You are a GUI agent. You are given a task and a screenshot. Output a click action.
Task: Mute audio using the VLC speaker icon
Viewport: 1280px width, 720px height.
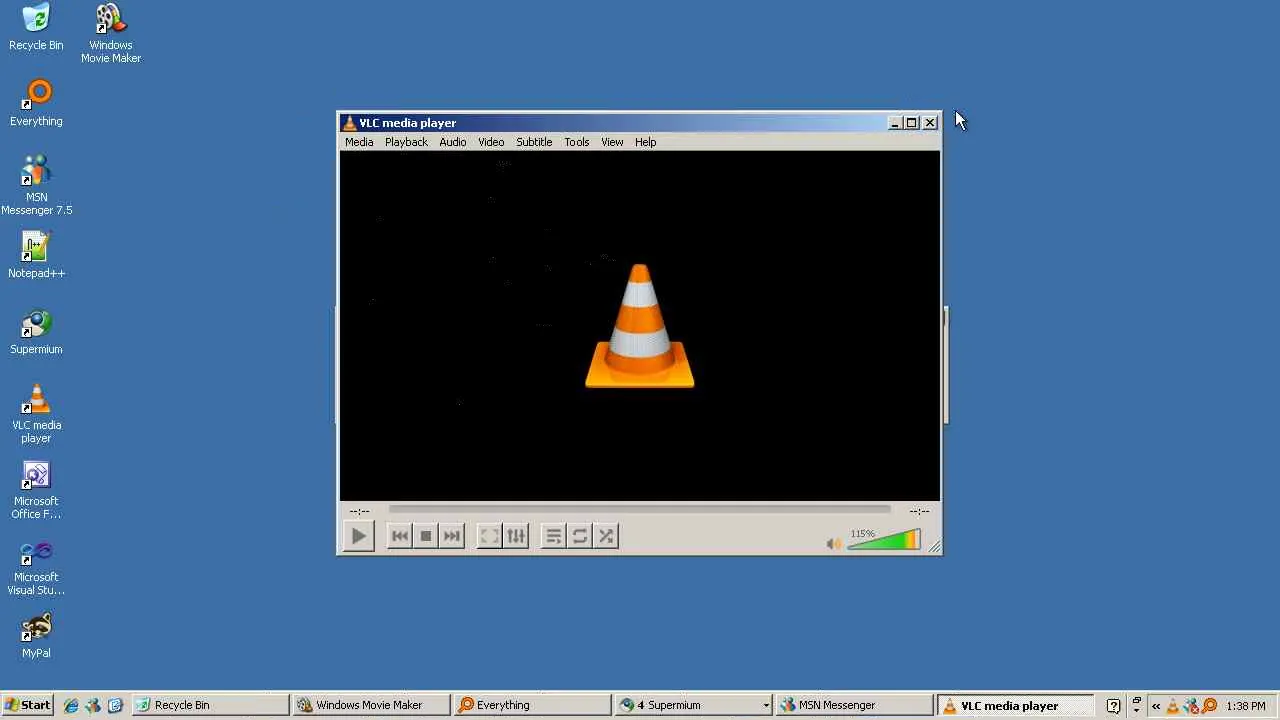coord(833,543)
